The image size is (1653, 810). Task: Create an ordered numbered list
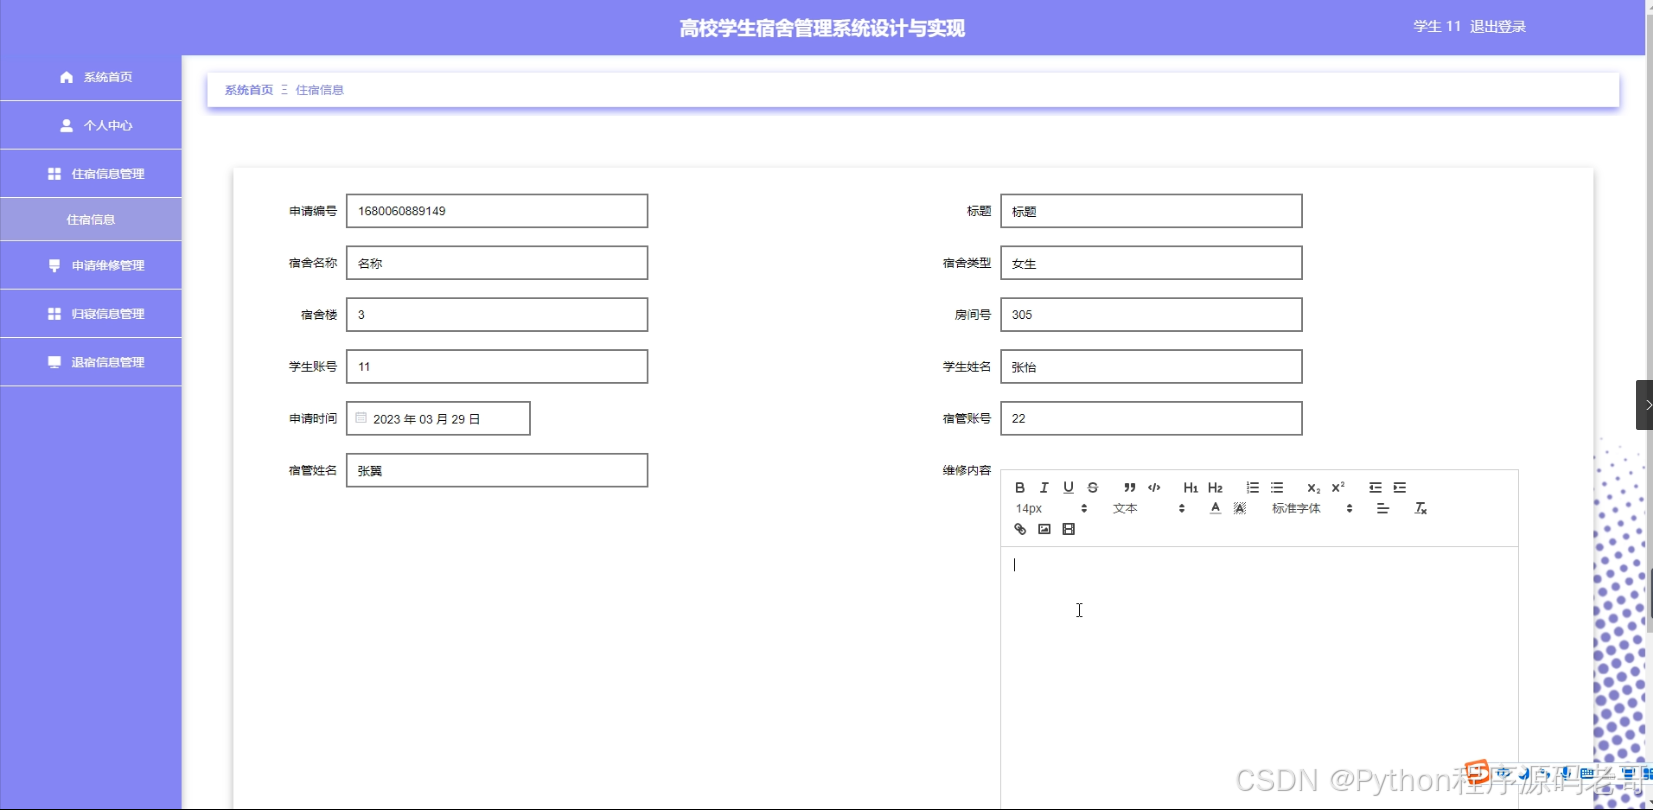click(x=1252, y=488)
